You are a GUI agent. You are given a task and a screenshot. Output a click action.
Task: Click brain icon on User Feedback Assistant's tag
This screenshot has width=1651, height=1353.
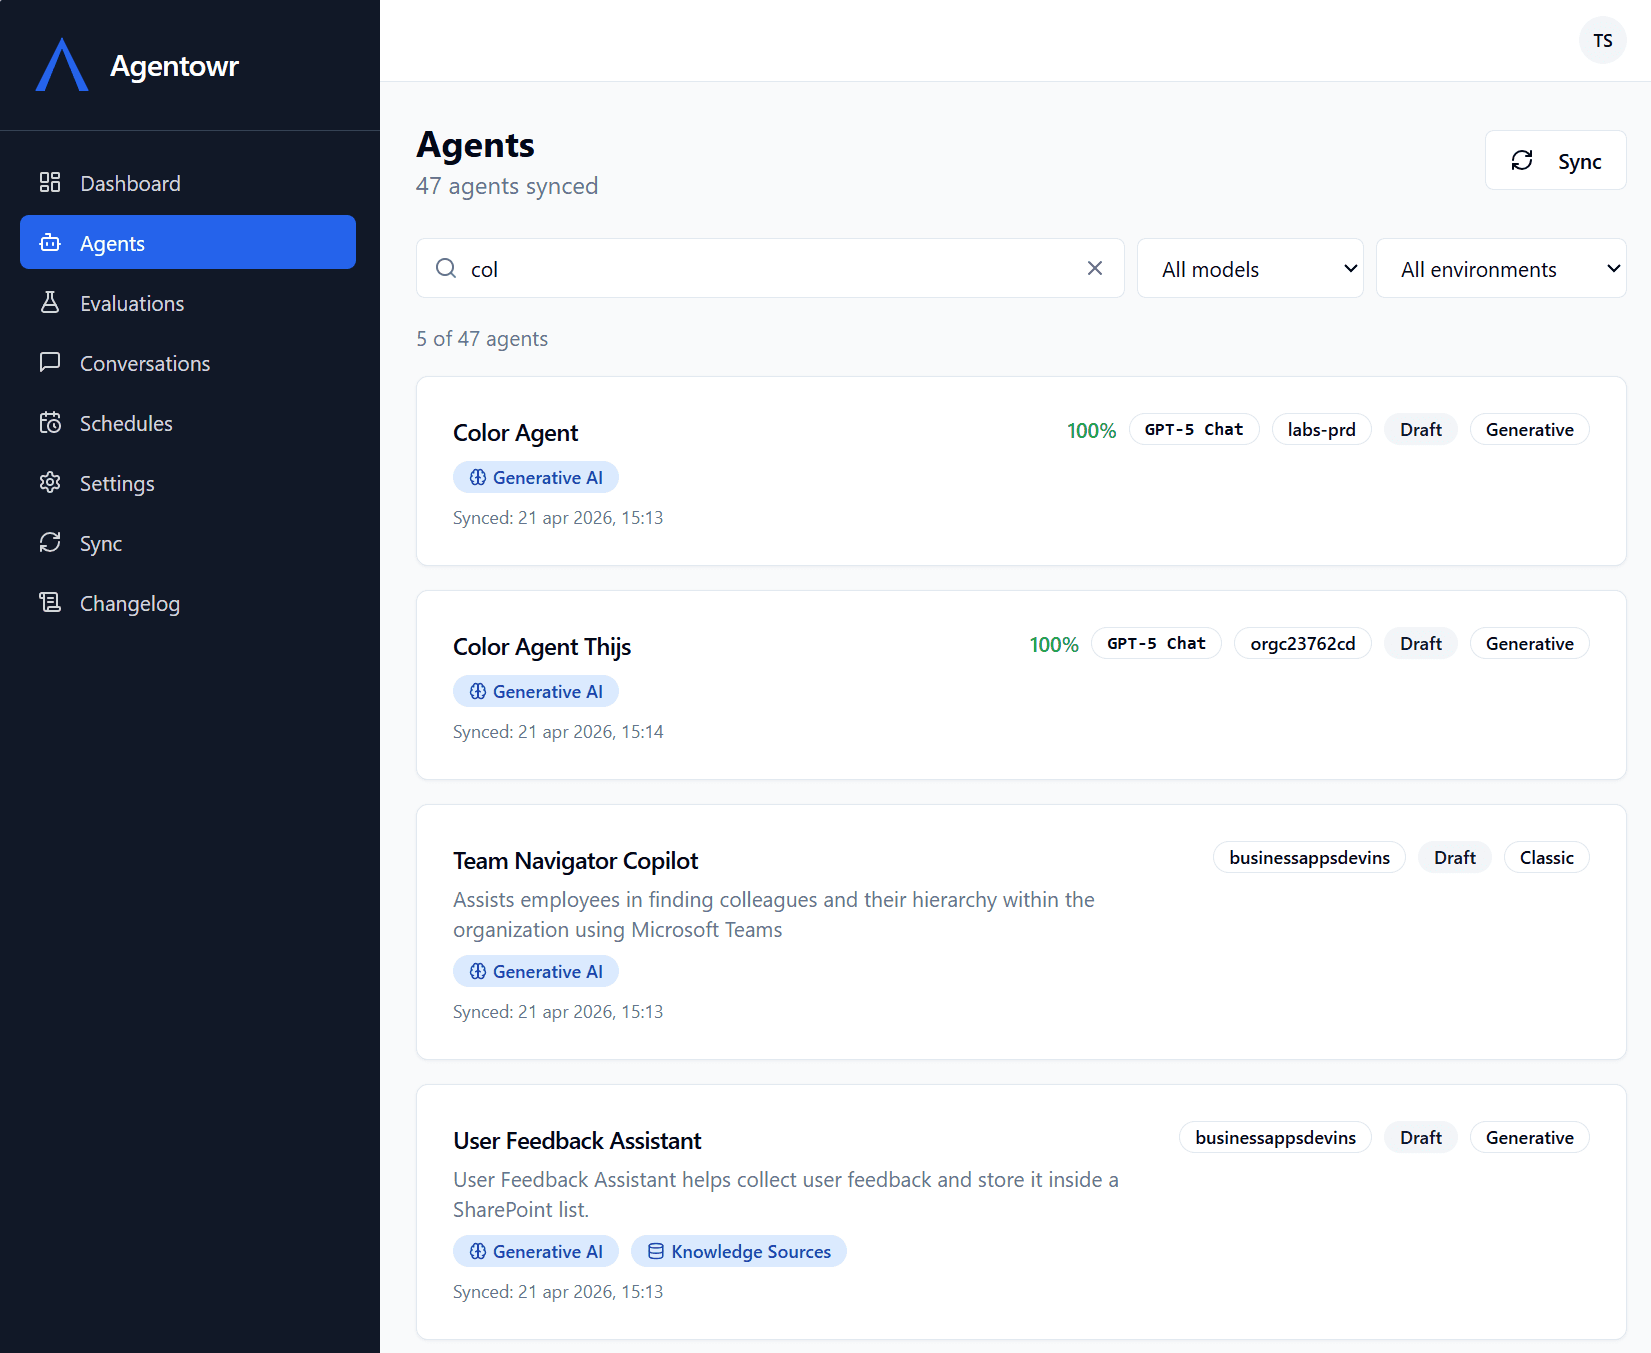(478, 1251)
